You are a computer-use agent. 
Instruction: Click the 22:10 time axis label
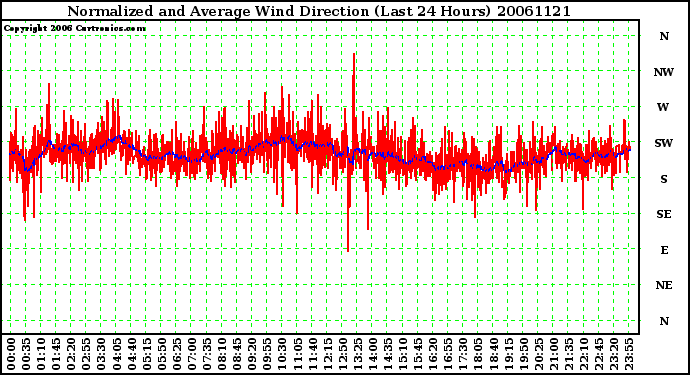pyautogui.click(x=584, y=354)
